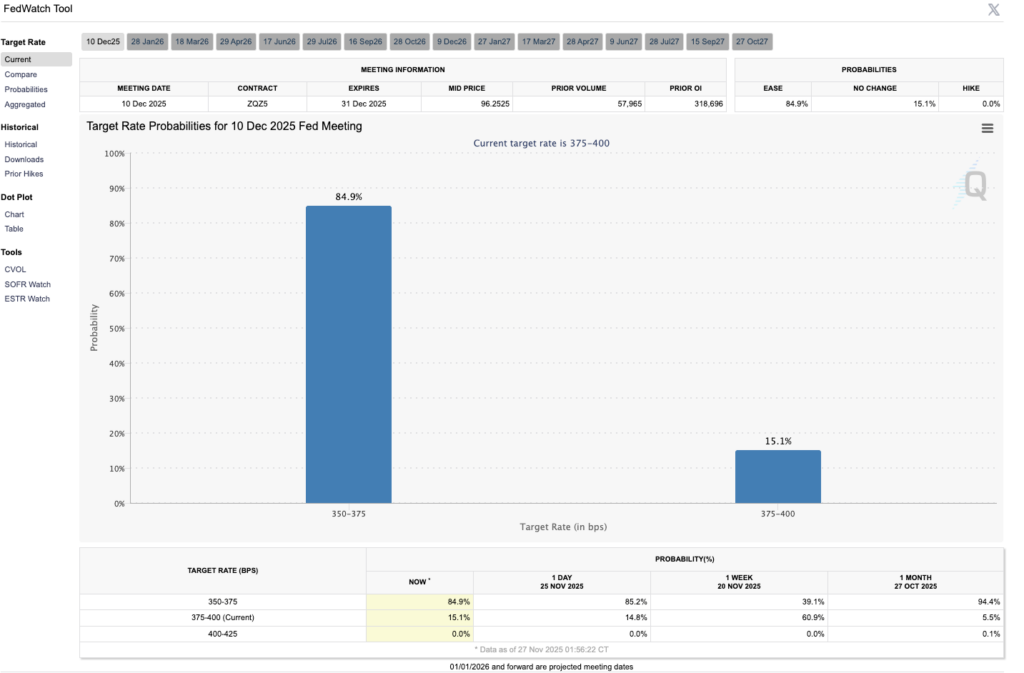The image size is (1024, 673).
Task: Open Dot Plot Chart link
Action: tap(14, 215)
